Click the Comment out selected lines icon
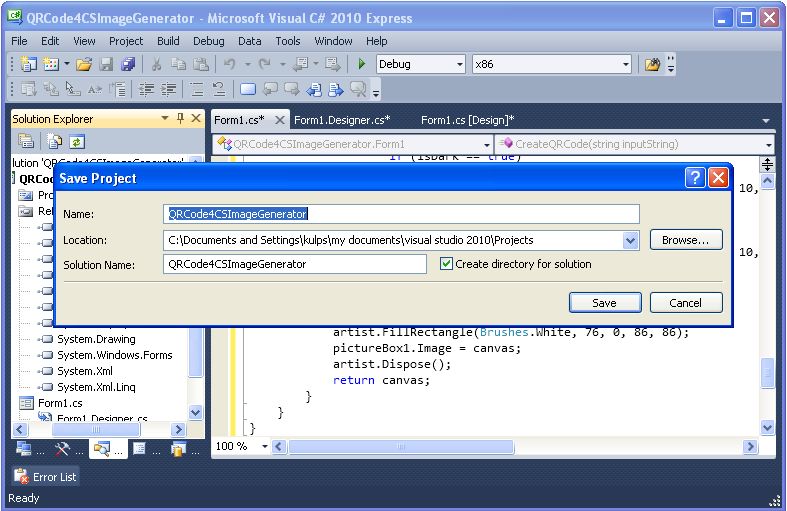This screenshot has height=511, width=787. pyautogui.click(x=196, y=89)
